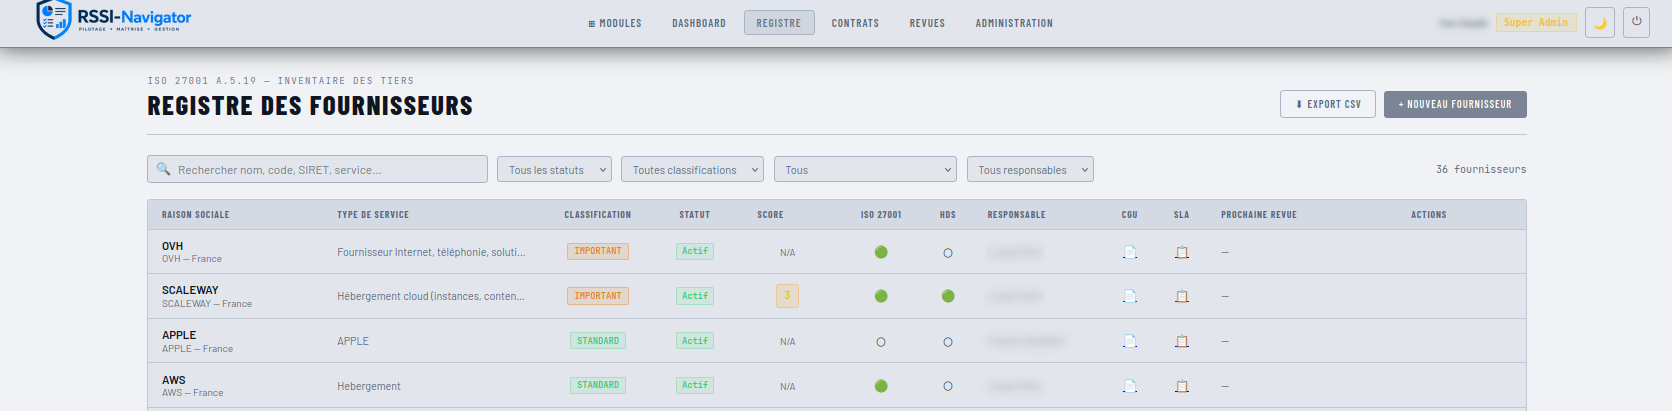This screenshot has height=411, width=1672.
Task: Click the OVH supplier name
Action: point(173,246)
